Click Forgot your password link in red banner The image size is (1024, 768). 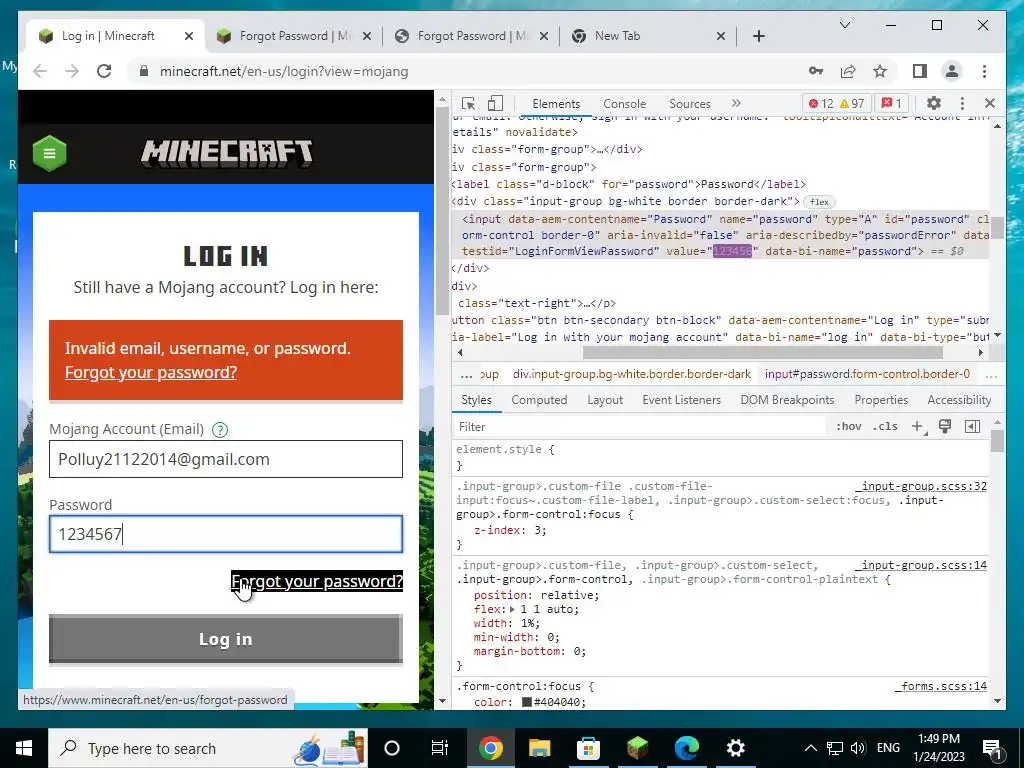coord(151,372)
